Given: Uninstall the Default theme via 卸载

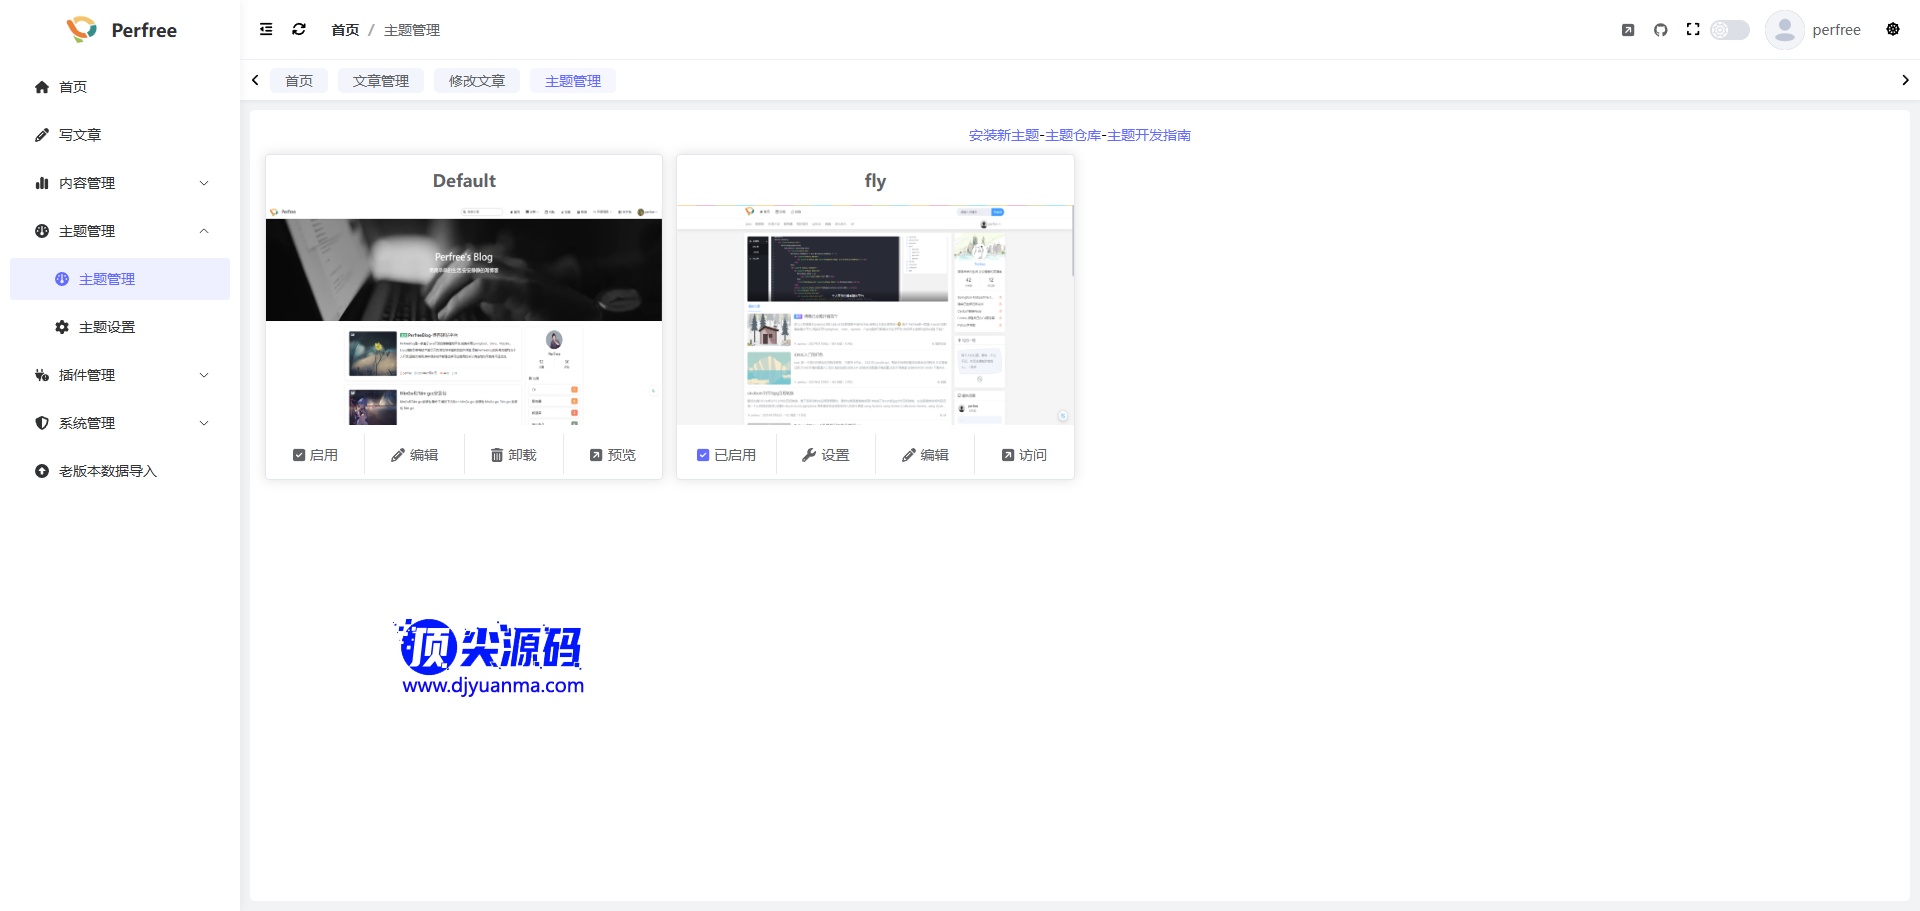Looking at the screenshot, I should 513,455.
